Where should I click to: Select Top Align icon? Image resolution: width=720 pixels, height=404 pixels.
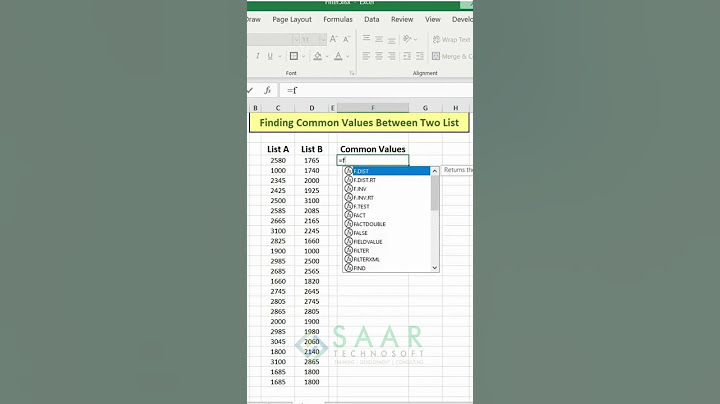[x=366, y=39]
